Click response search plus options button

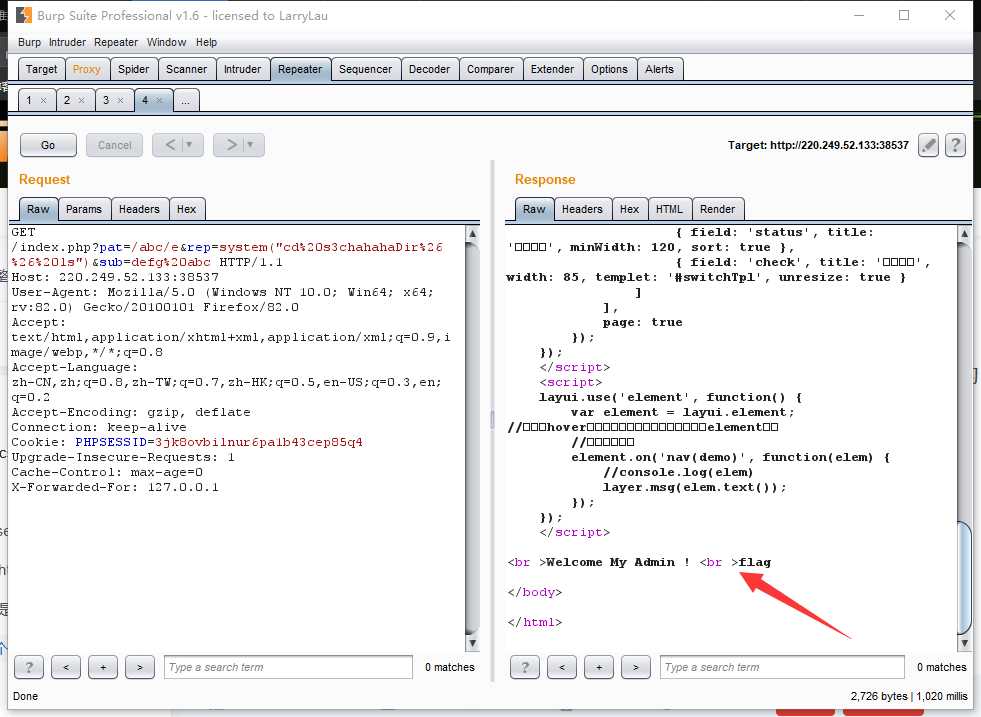[598, 667]
